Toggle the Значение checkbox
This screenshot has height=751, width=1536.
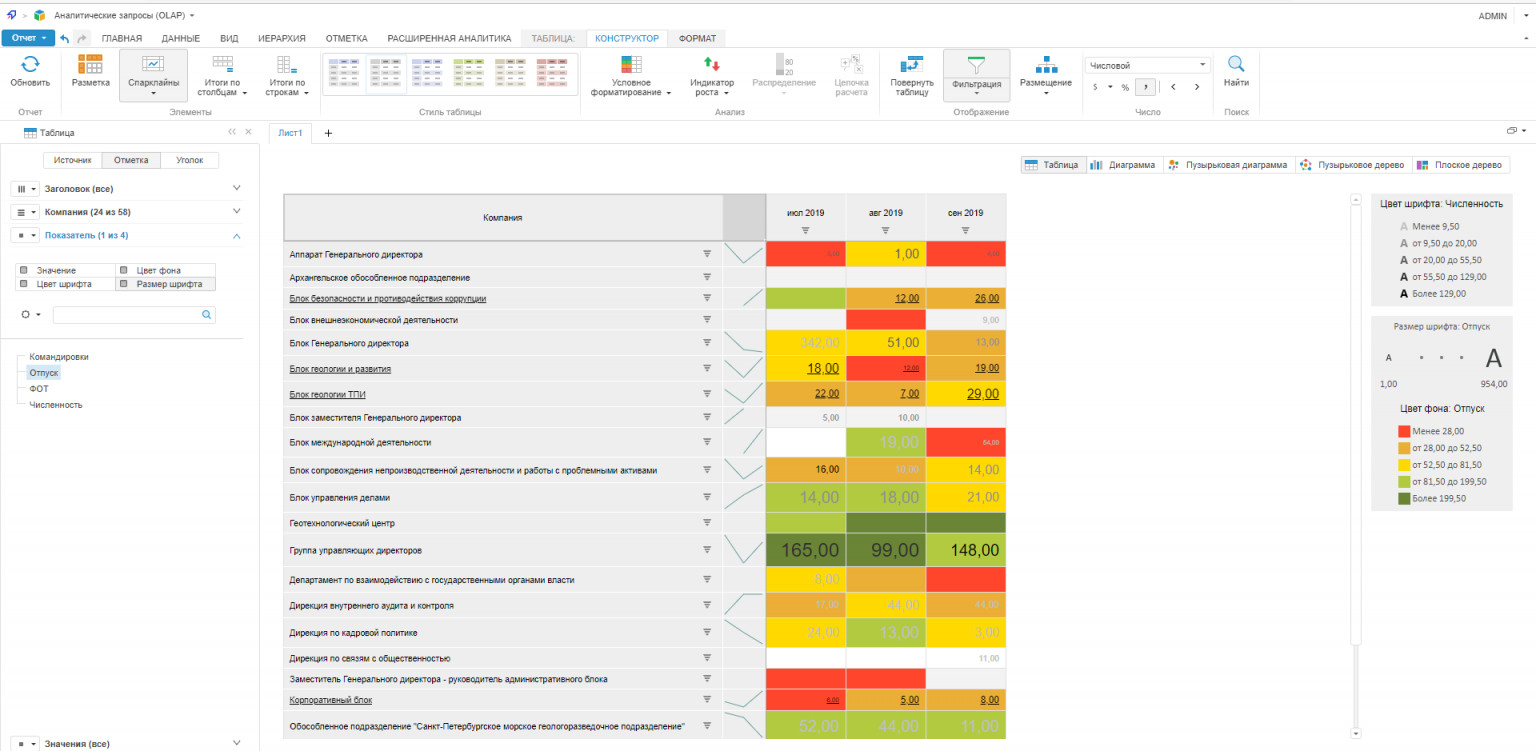[24, 271]
